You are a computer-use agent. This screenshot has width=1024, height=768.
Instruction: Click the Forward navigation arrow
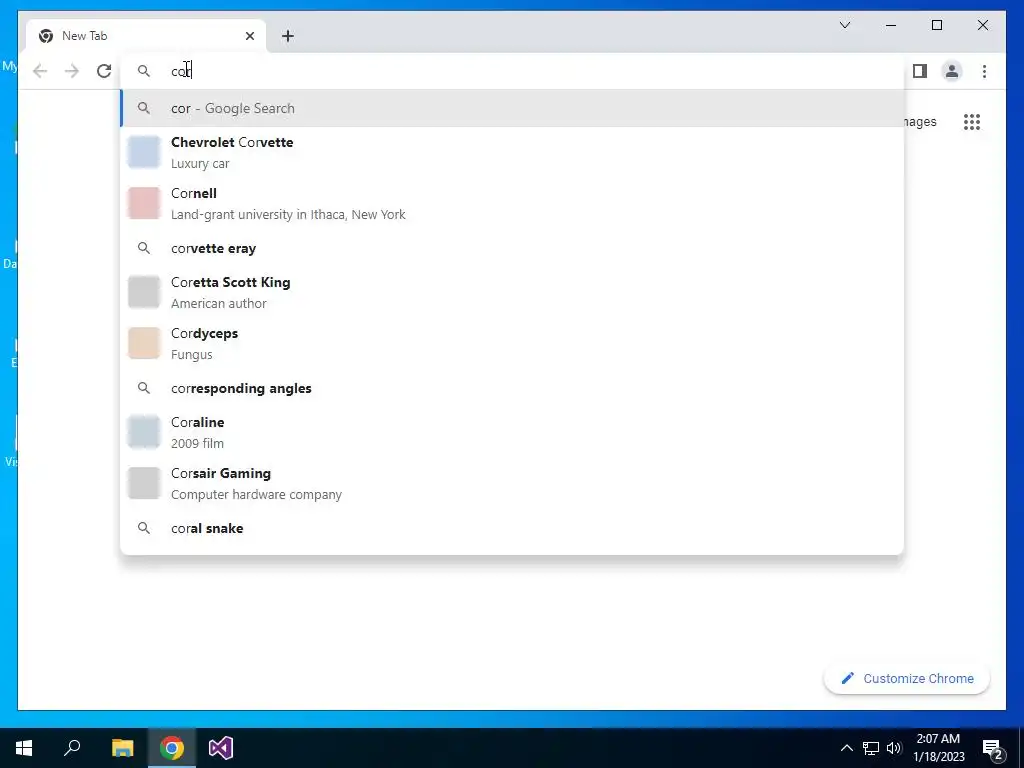click(x=72, y=71)
